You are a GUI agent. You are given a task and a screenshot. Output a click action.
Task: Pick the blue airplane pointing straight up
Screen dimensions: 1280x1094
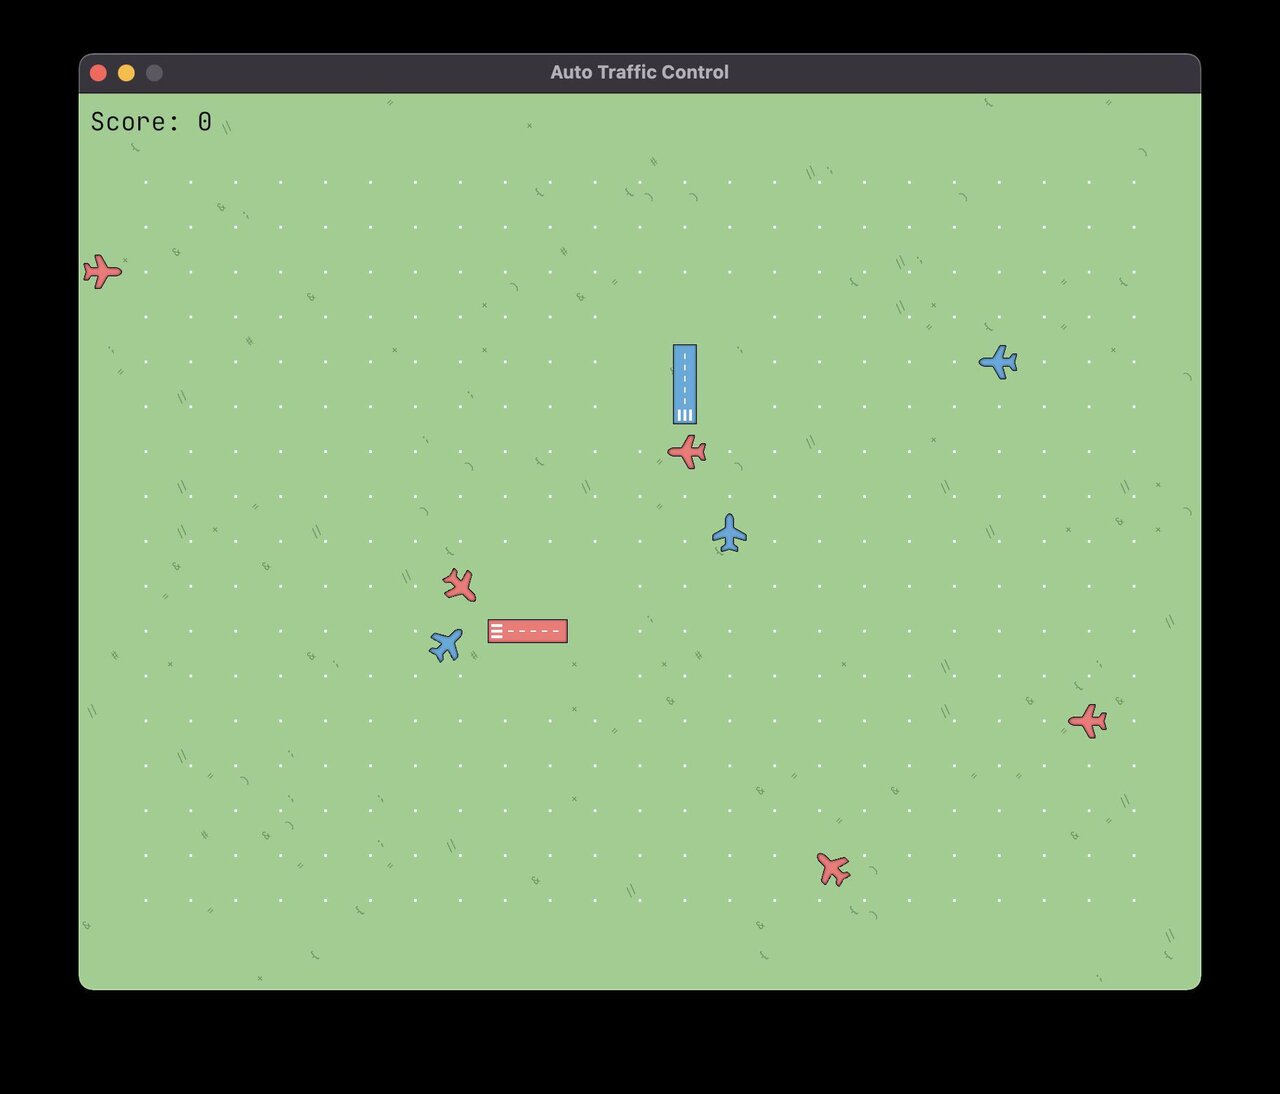pos(730,533)
